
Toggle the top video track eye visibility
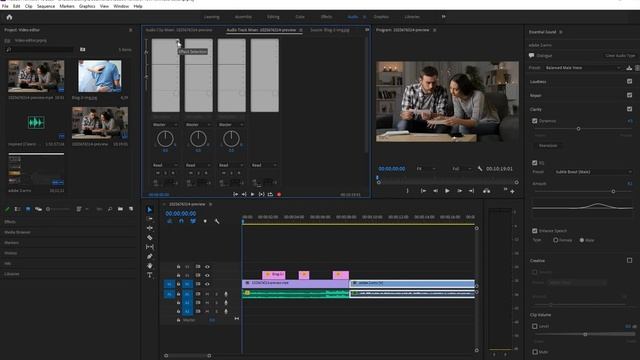(x=207, y=267)
